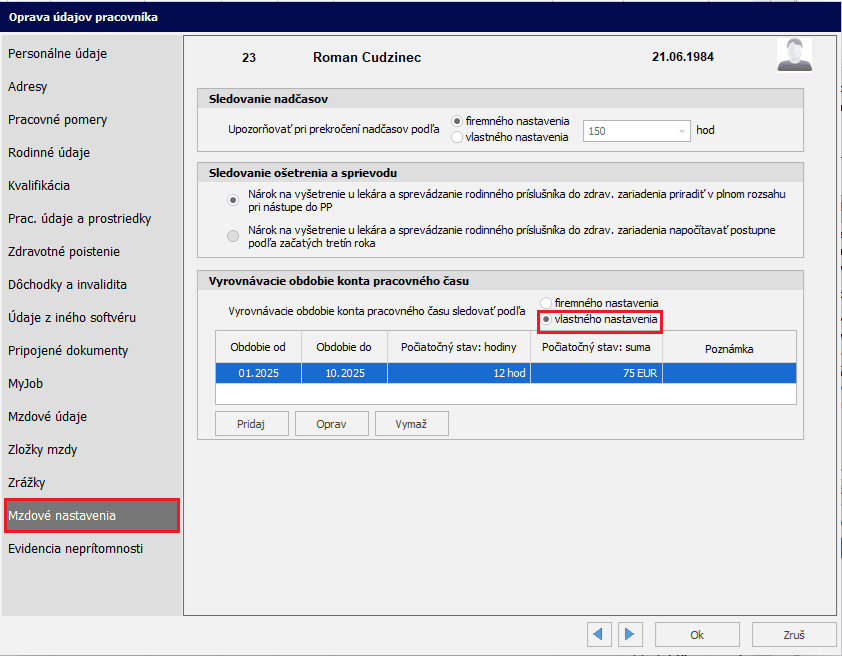Click the 'Pridaj' button
This screenshot has height=656, width=842.
pyautogui.click(x=252, y=424)
